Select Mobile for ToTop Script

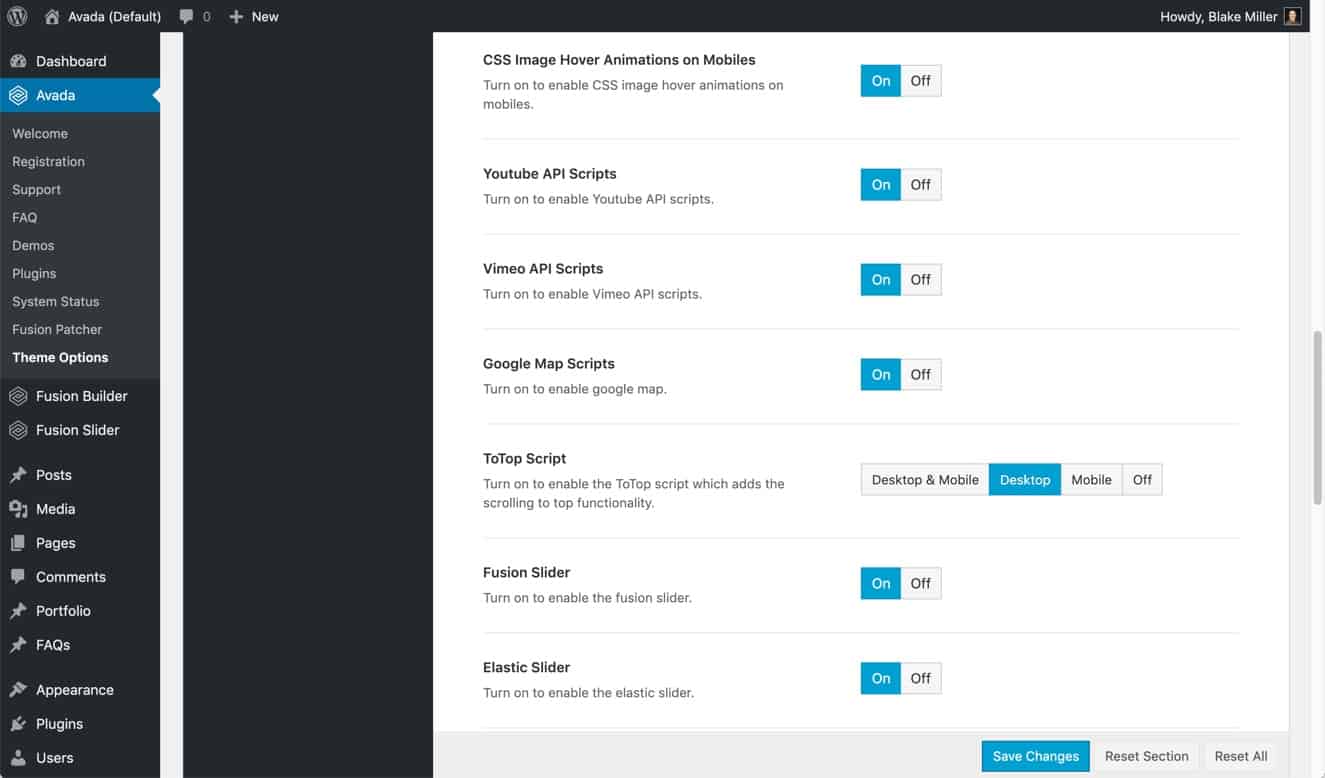coord(1091,480)
